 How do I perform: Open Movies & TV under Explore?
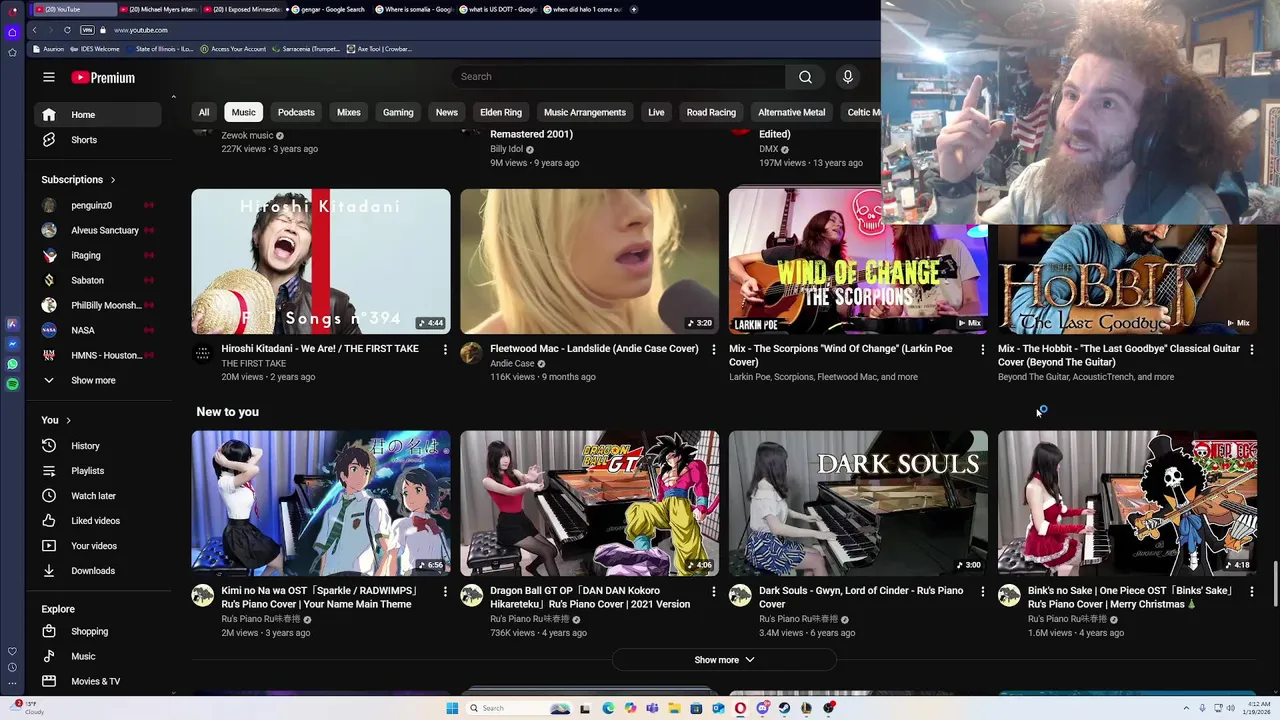(97, 681)
